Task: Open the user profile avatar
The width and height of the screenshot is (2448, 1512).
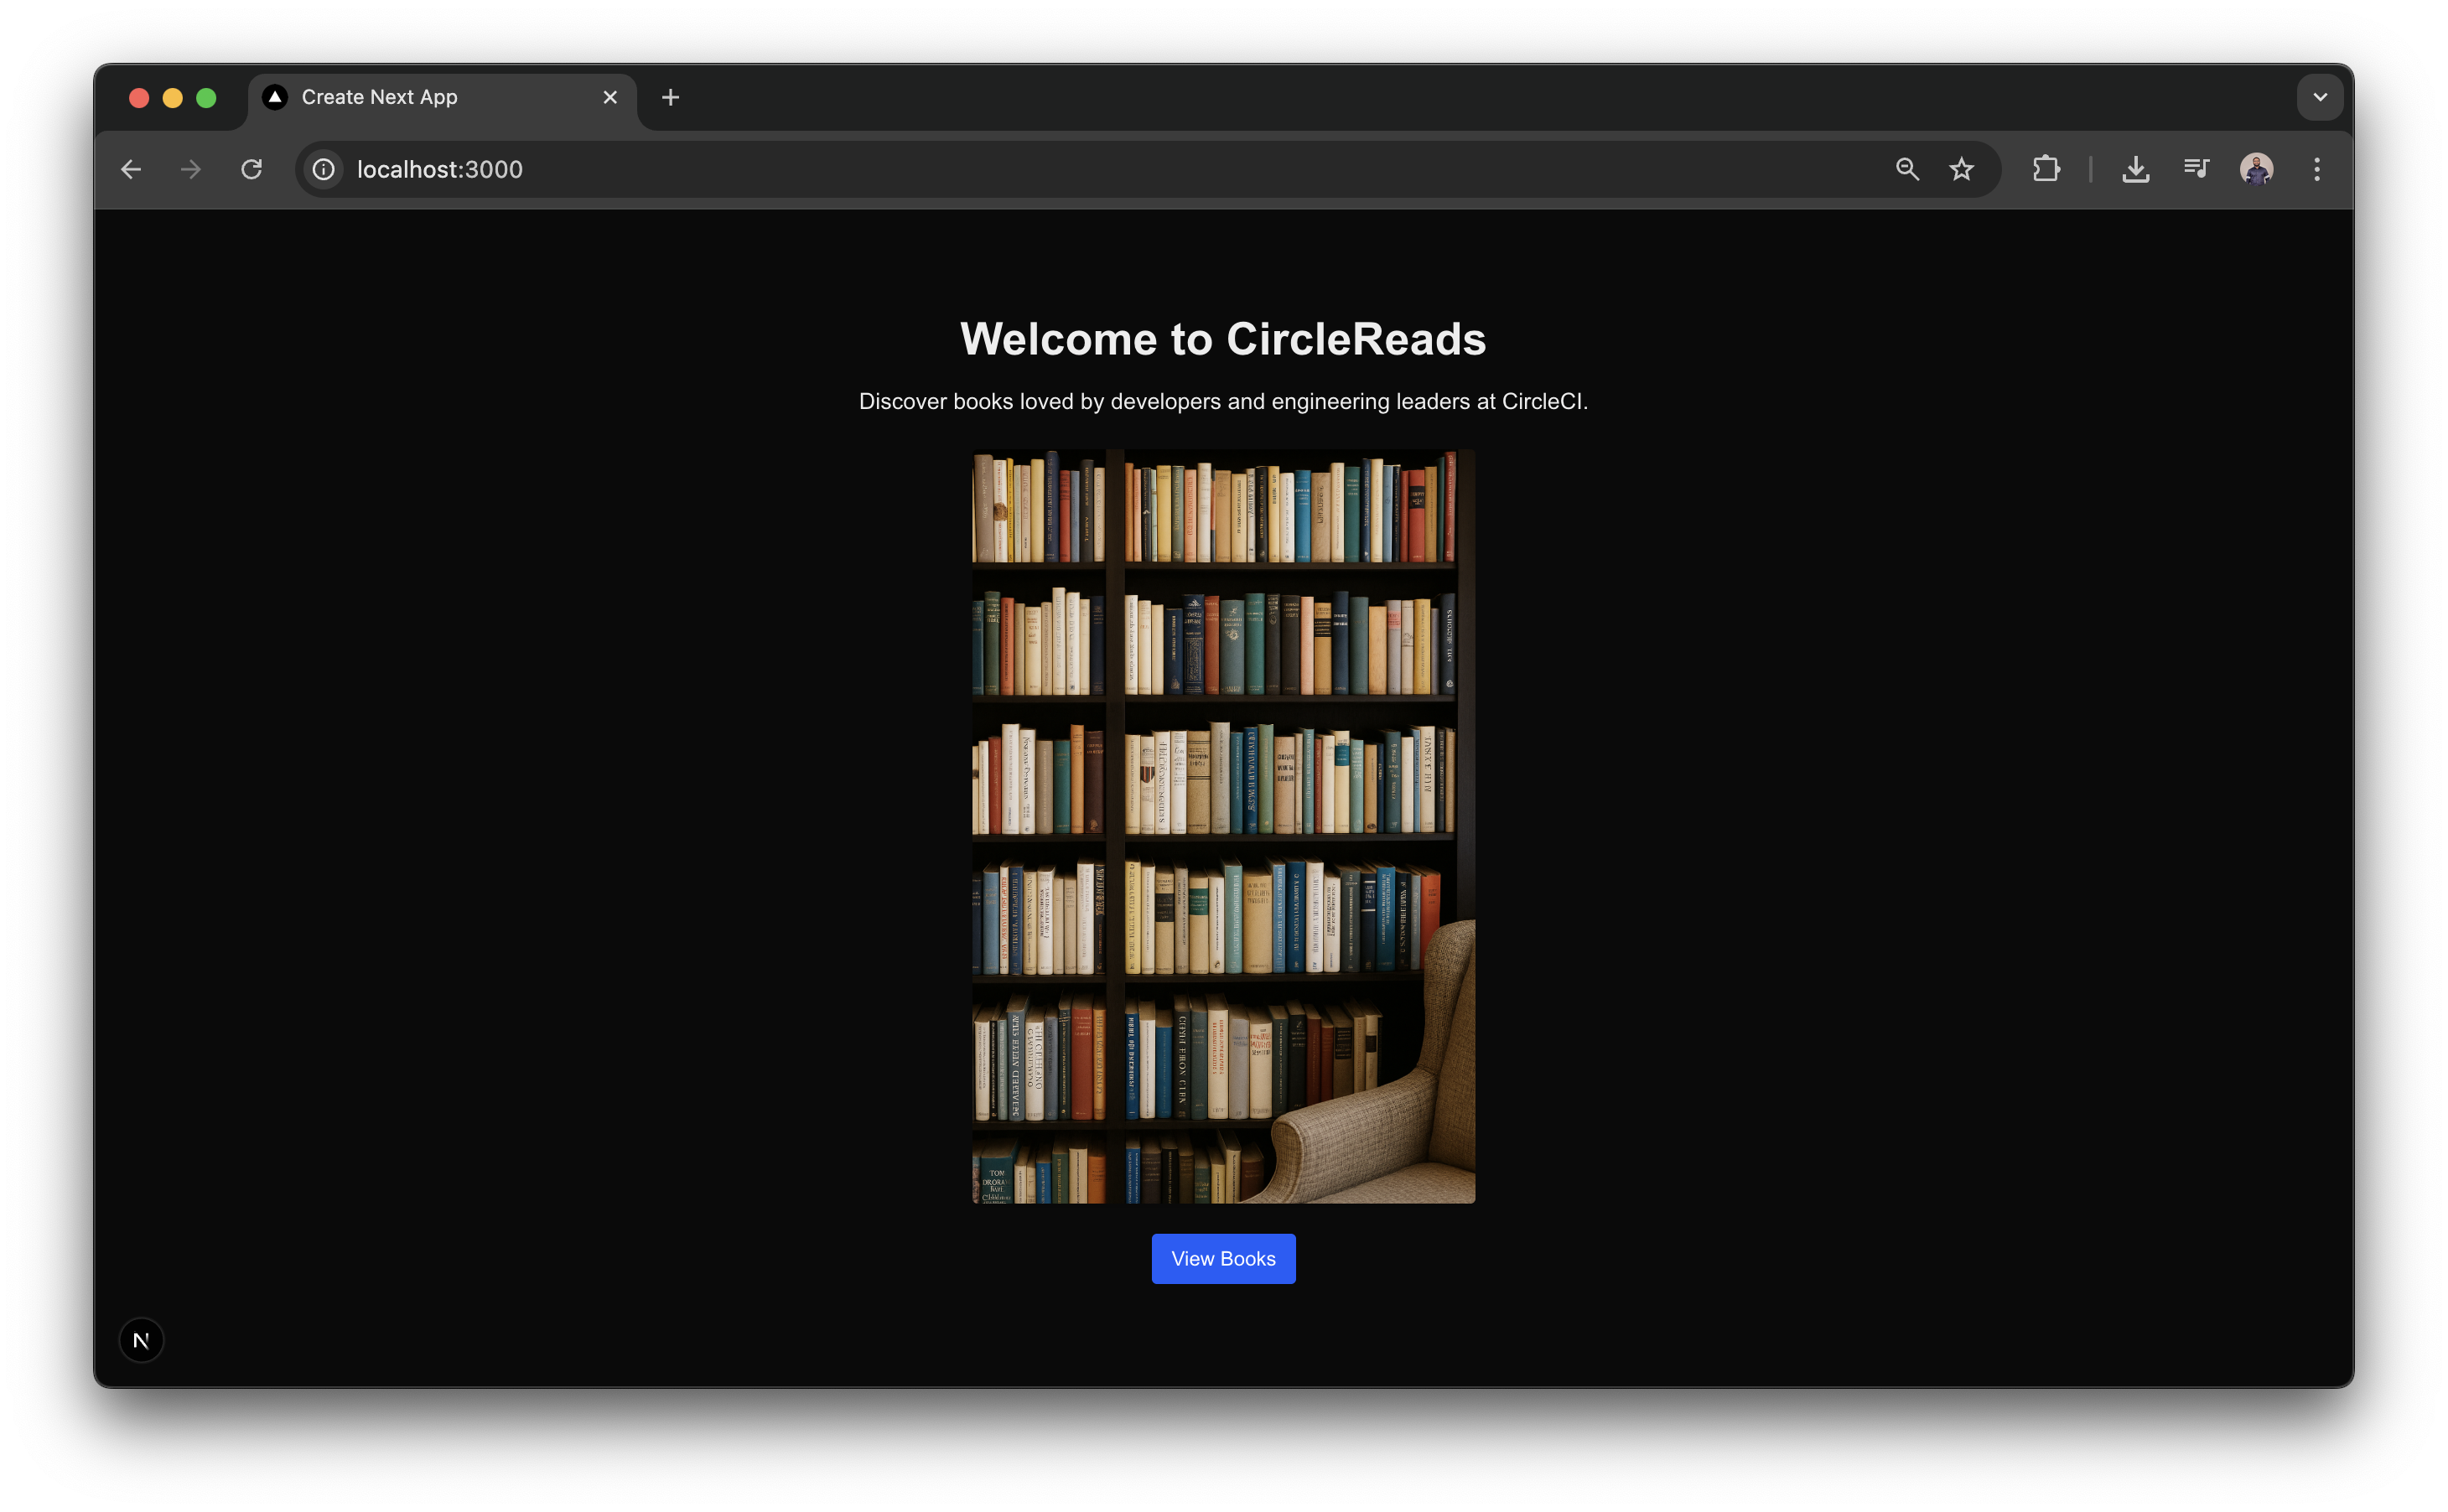Action: pos(2256,169)
